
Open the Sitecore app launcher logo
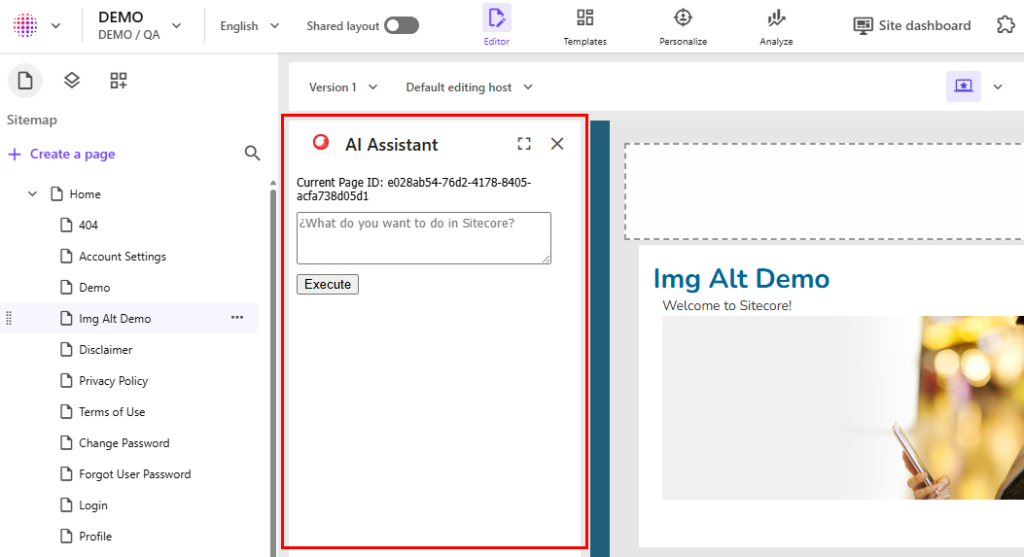coord(25,25)
